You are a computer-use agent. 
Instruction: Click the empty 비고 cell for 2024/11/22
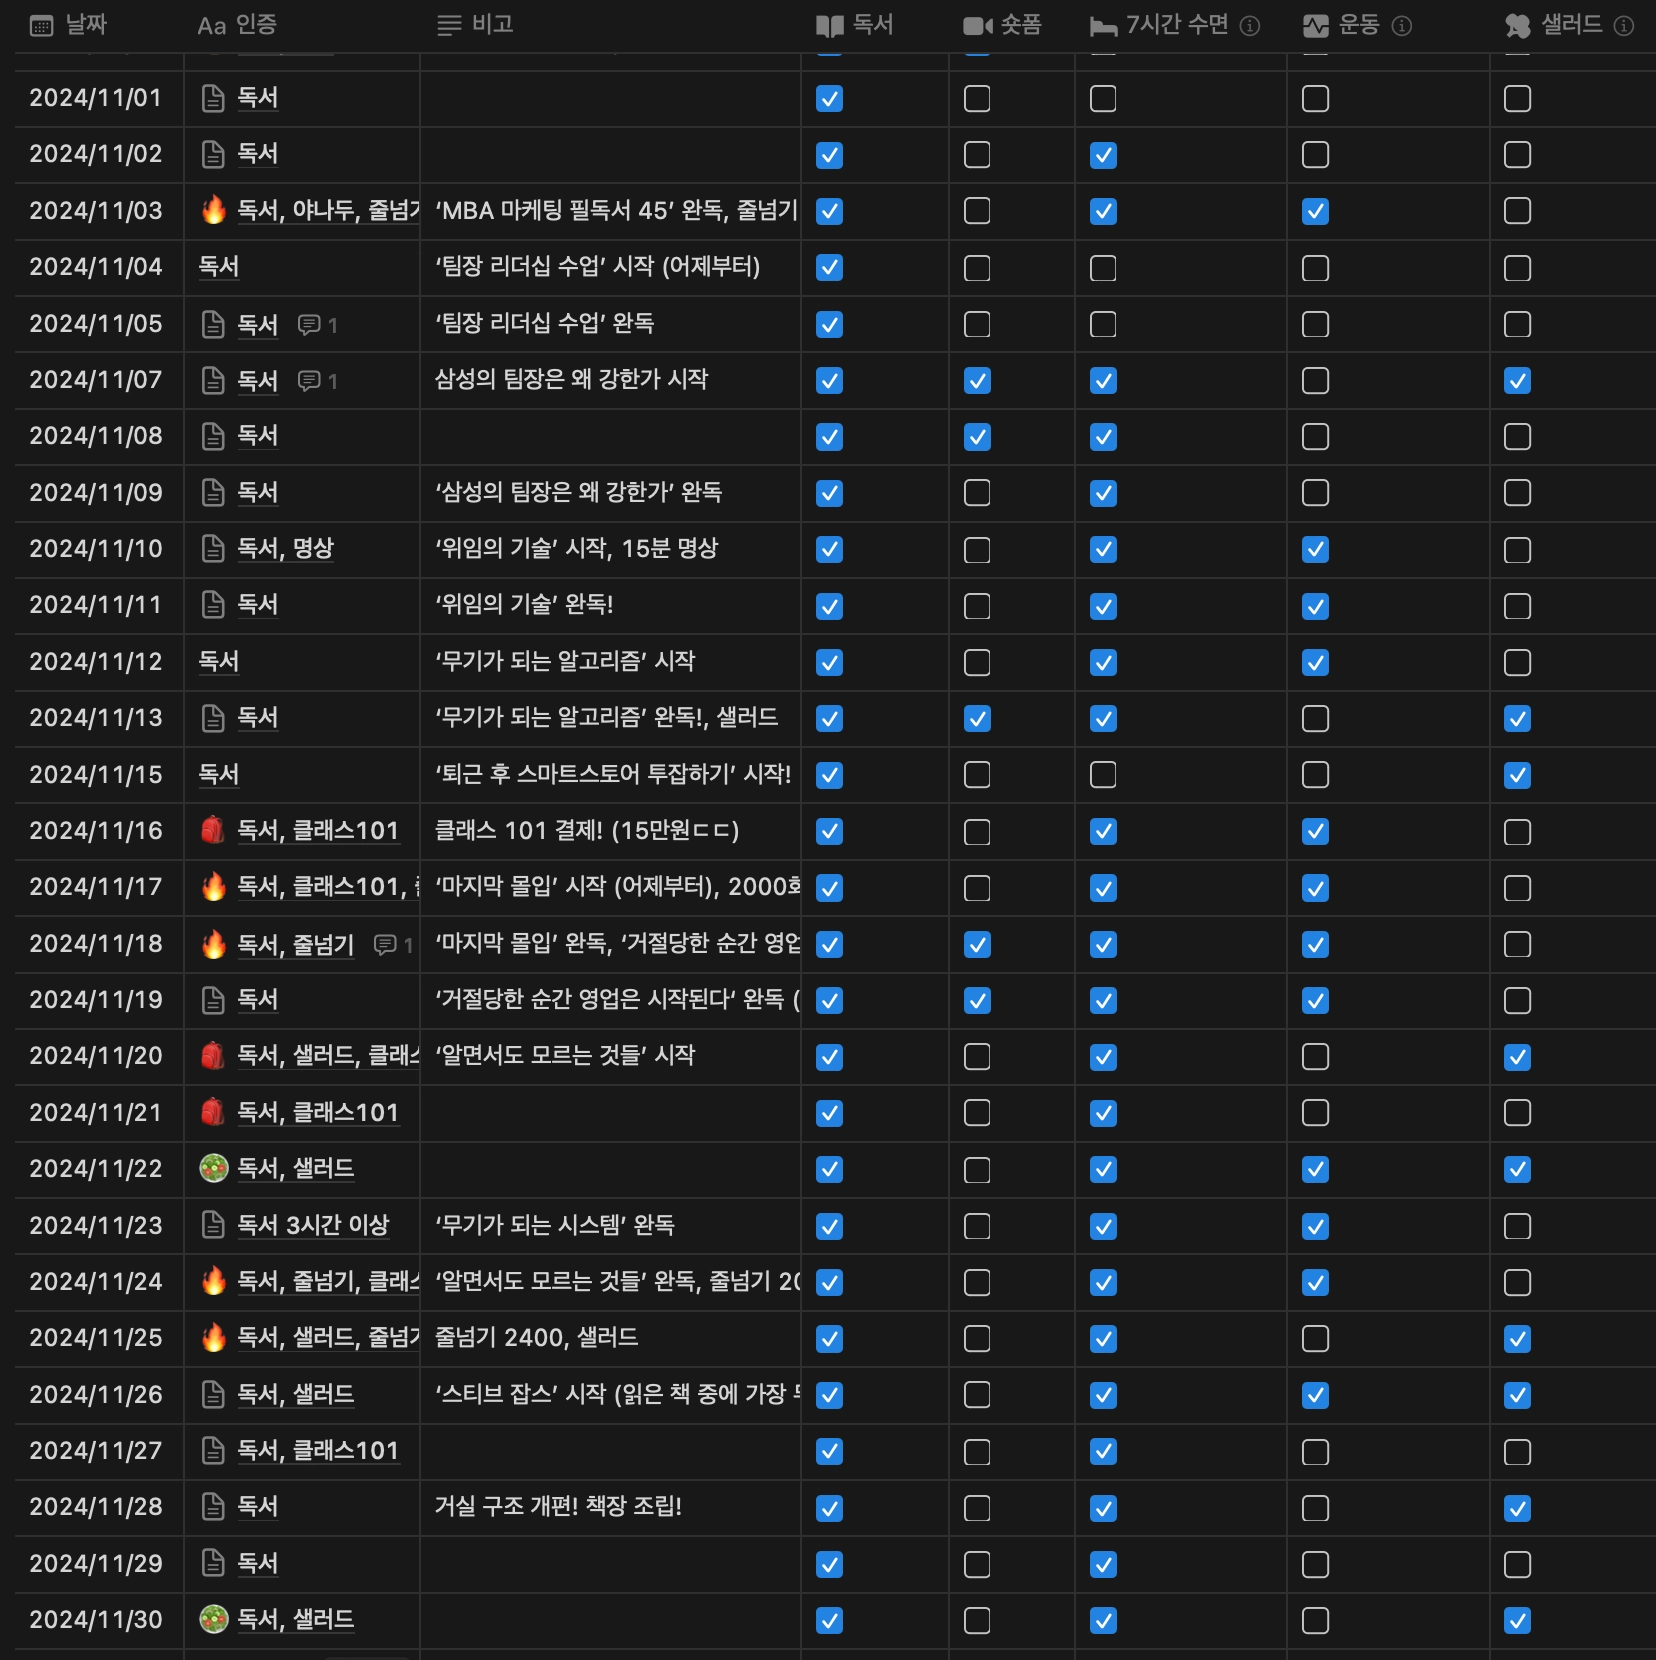coord(610,1169)
